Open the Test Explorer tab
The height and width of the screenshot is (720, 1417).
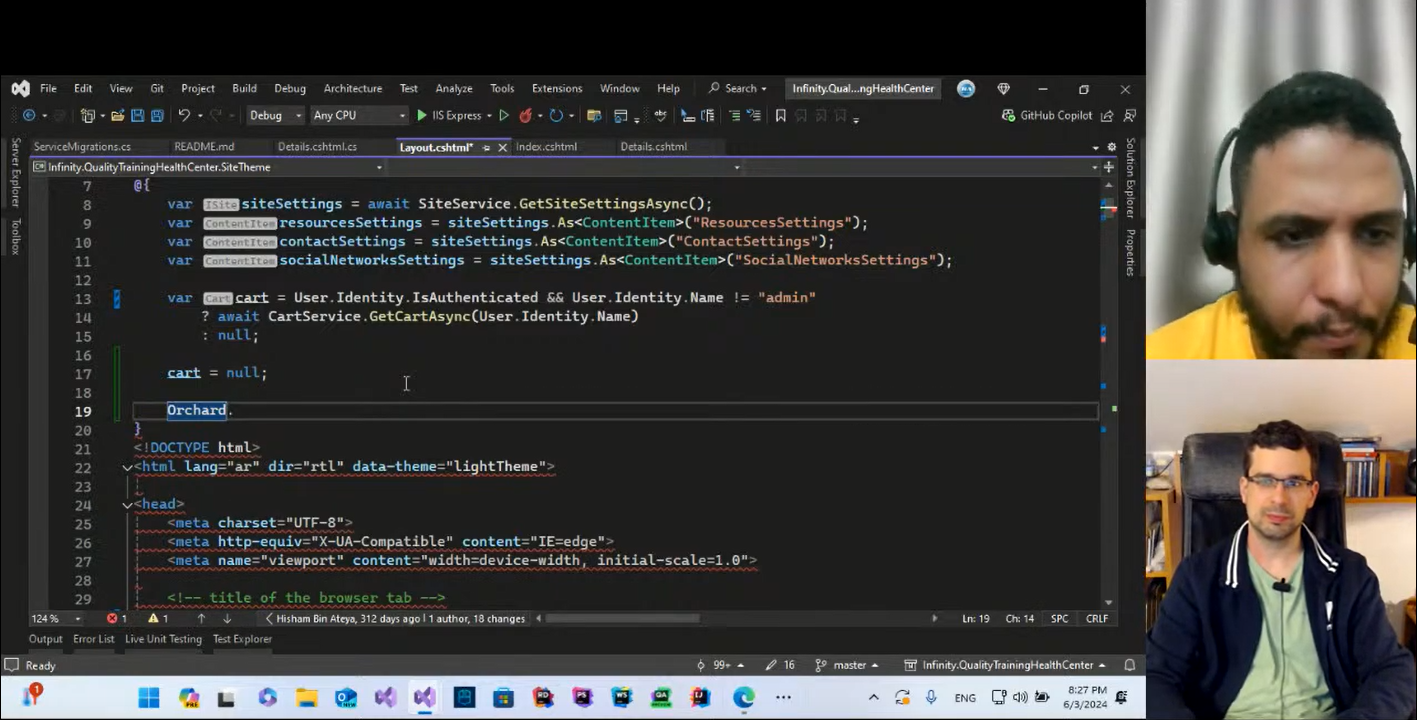(x=242, y=639)
